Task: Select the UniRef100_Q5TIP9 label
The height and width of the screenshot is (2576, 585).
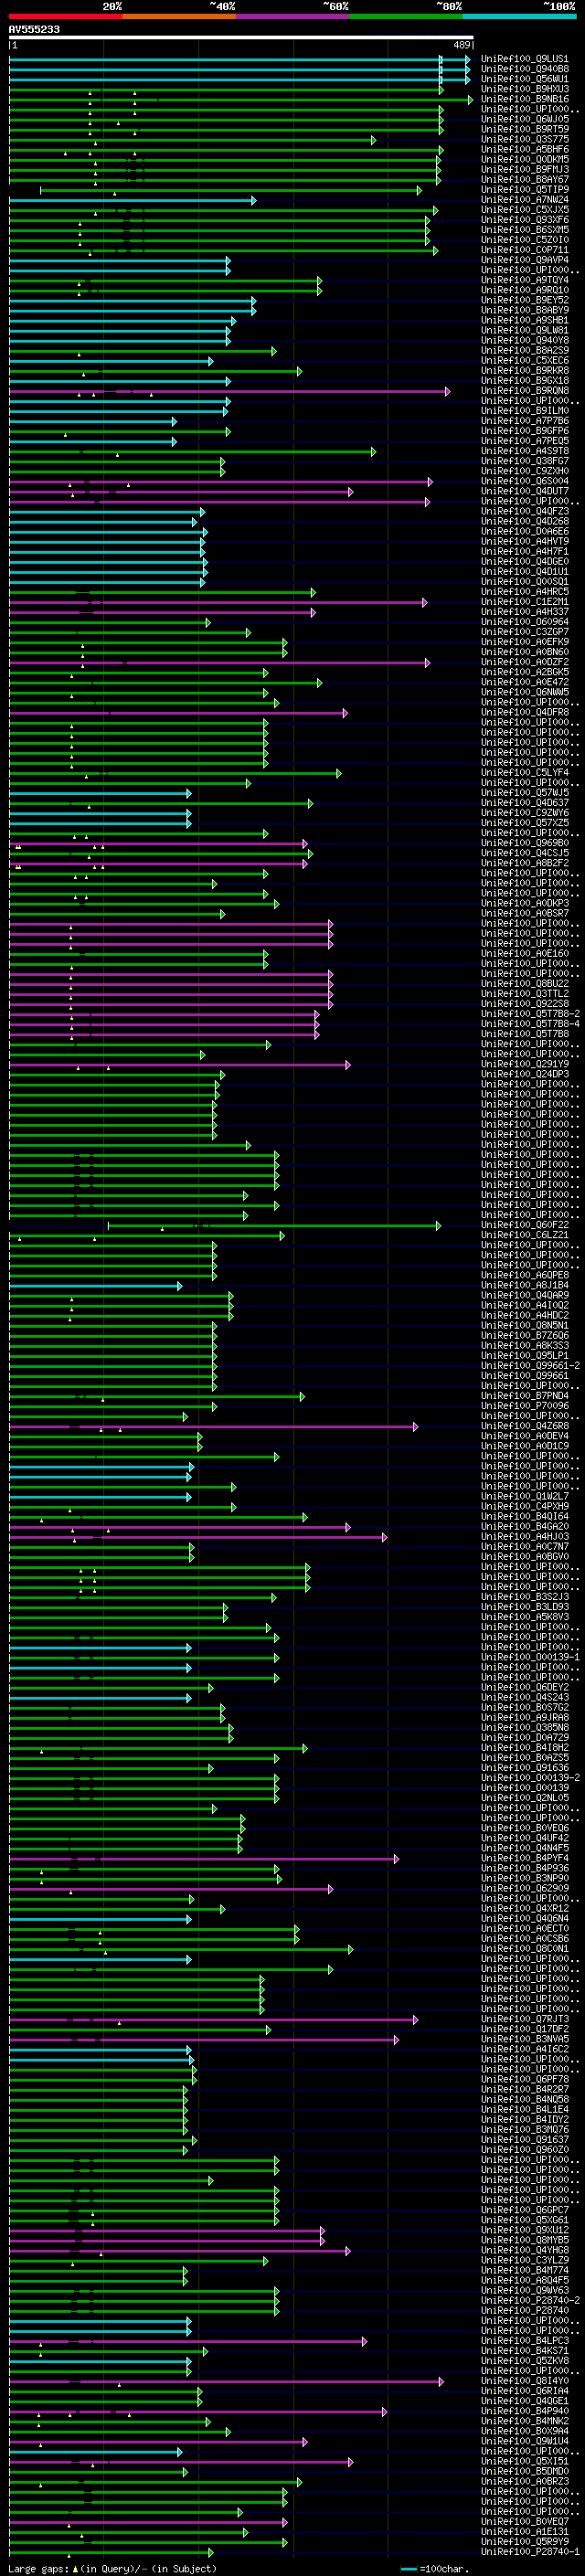Action: [x=525, y=190]
